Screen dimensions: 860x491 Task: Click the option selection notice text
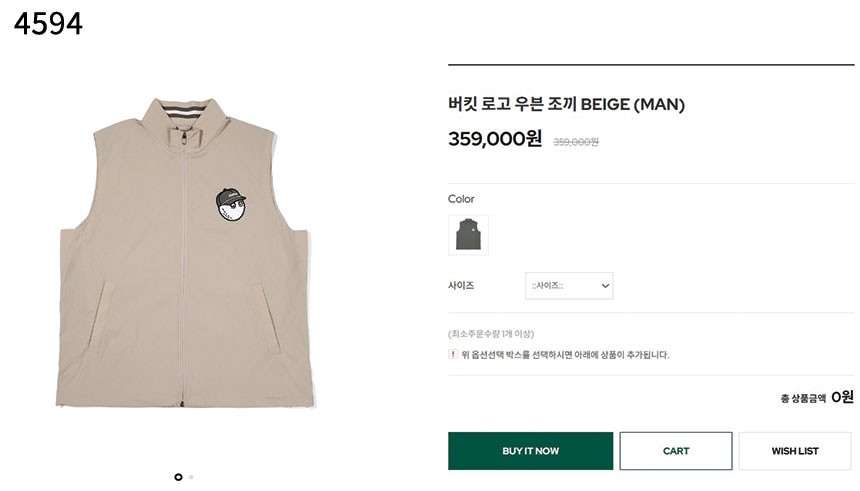pyautogui.click(x=565, y=354)
